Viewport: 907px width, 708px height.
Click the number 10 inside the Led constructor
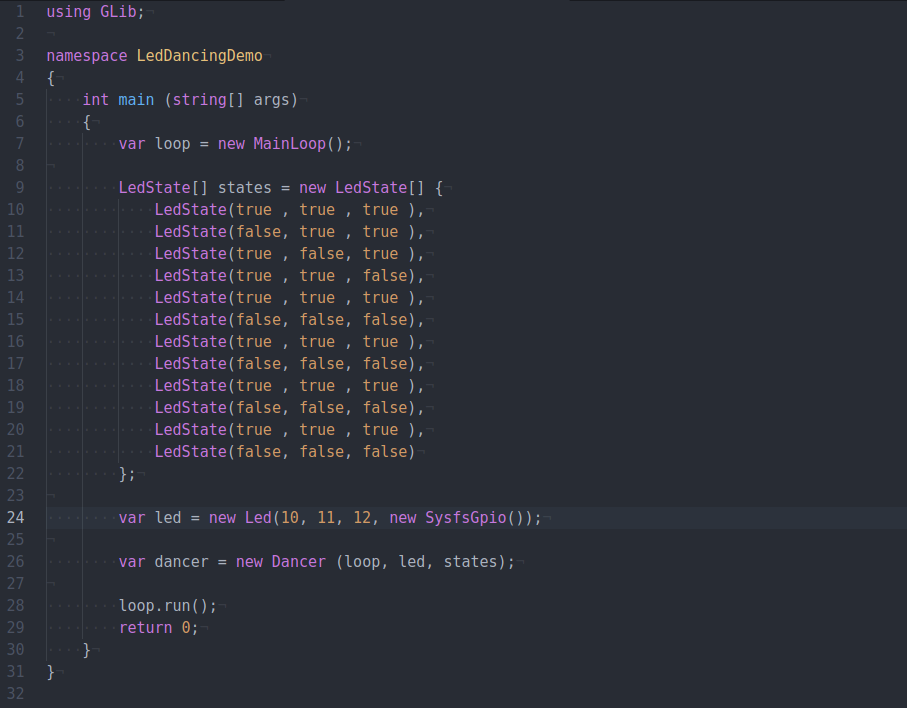(x=291, y=517)
